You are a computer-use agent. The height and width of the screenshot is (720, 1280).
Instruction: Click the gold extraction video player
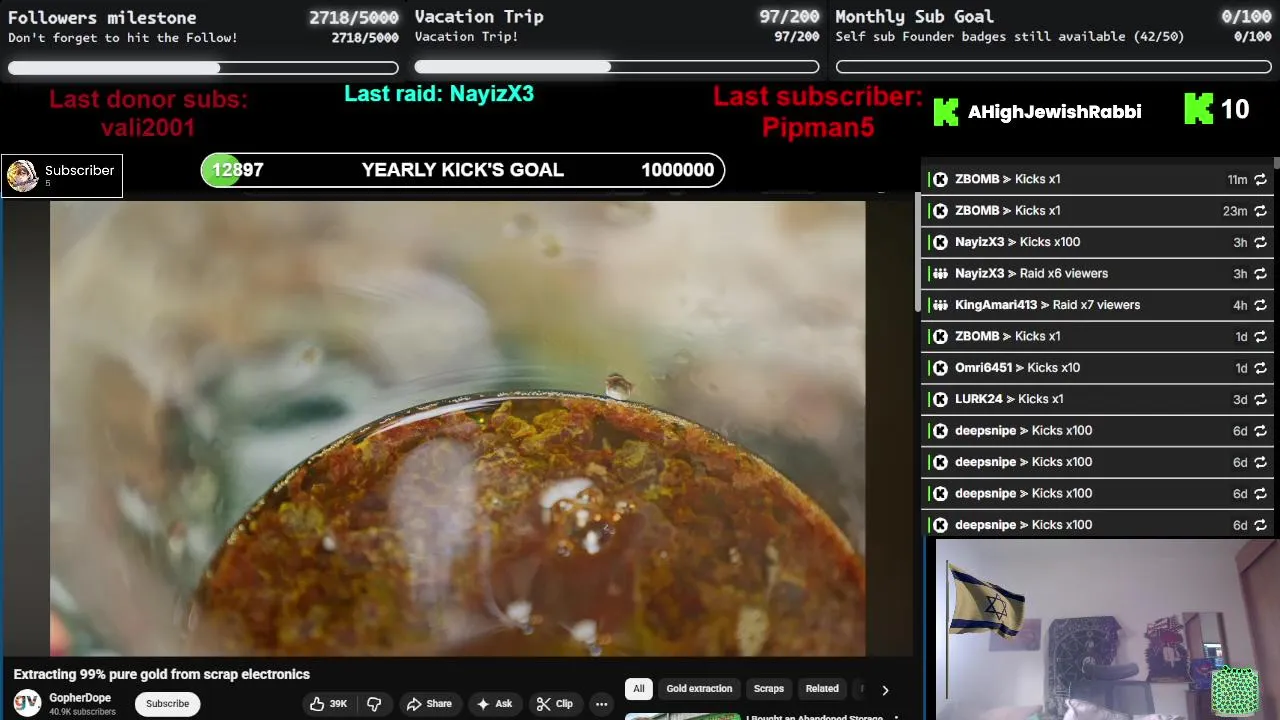(x=457, y=428)
